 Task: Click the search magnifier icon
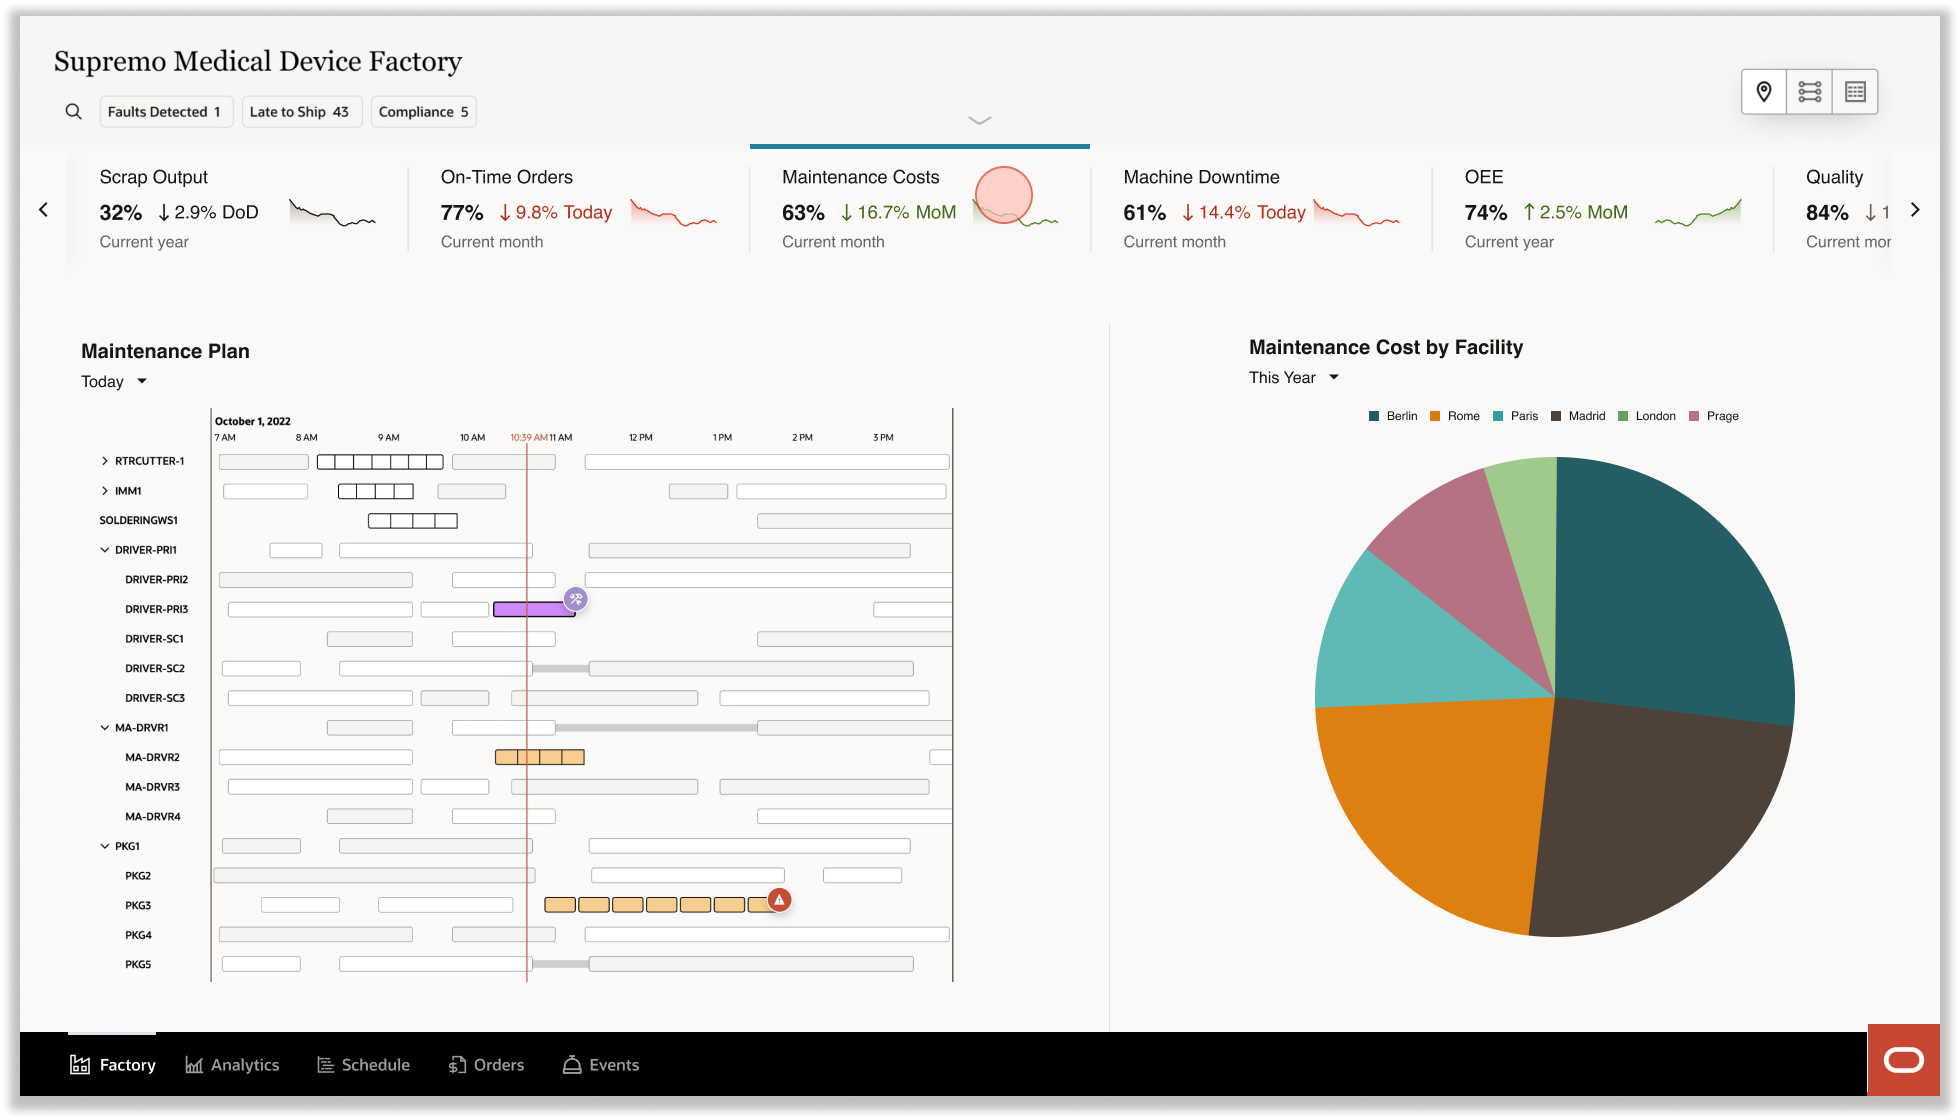tap(73, 112)
